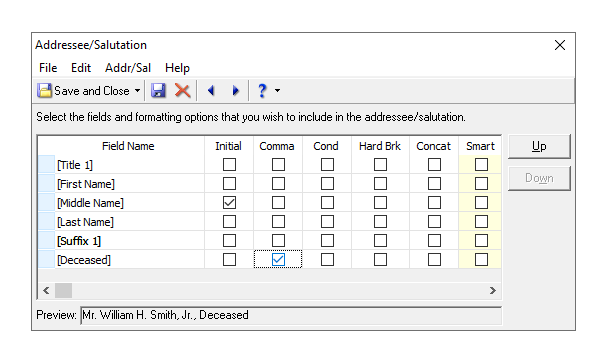Viewport: 603px width, 362px height.
Task: Click the floppy disk Save icon
Action: tap(158, 91)
